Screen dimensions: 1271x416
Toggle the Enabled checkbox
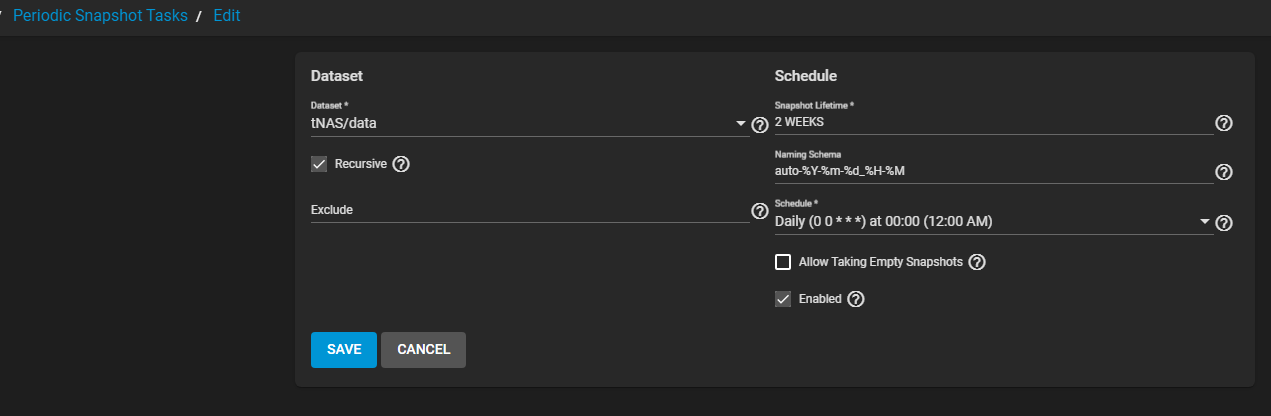point(783,299)
